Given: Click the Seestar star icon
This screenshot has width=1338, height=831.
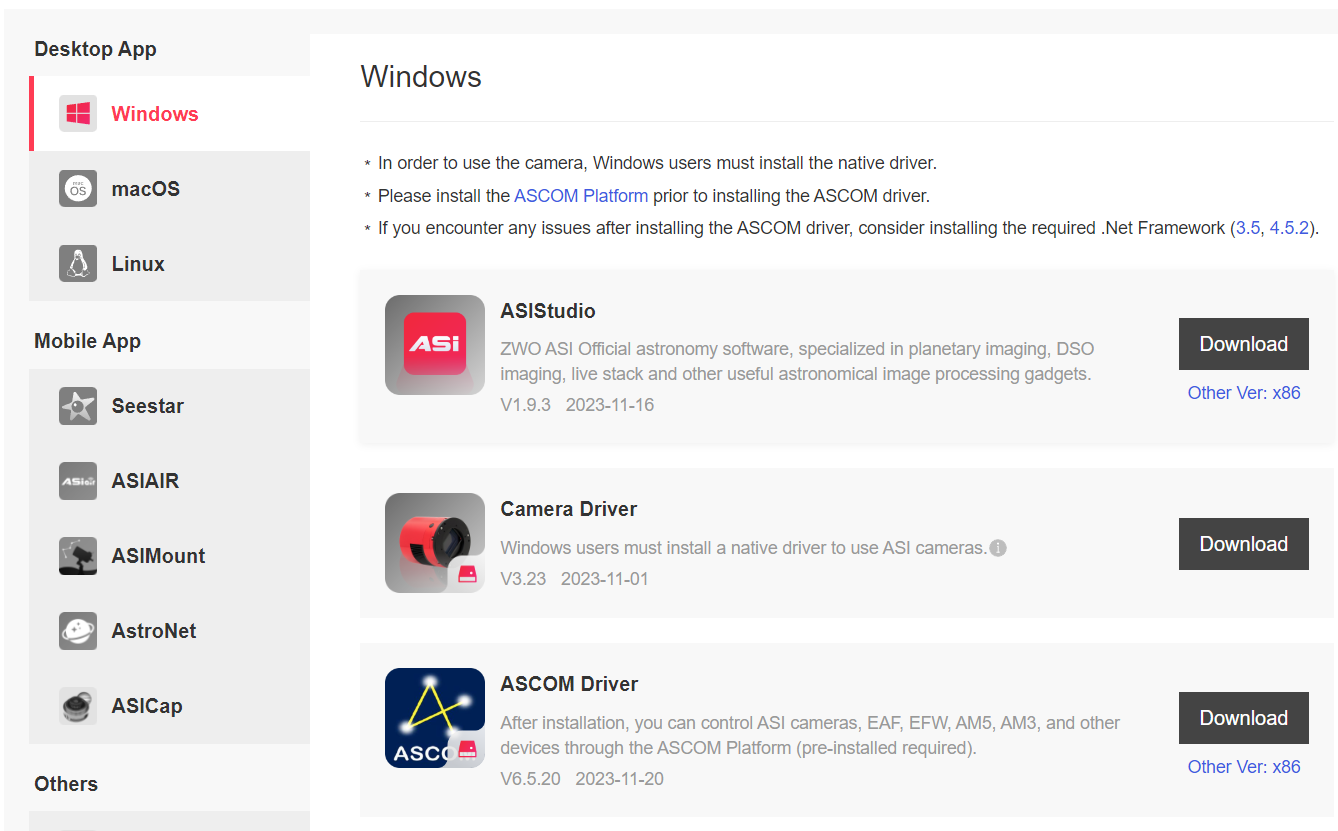Looking at the screenshot, I should click(x=78, y=406).
